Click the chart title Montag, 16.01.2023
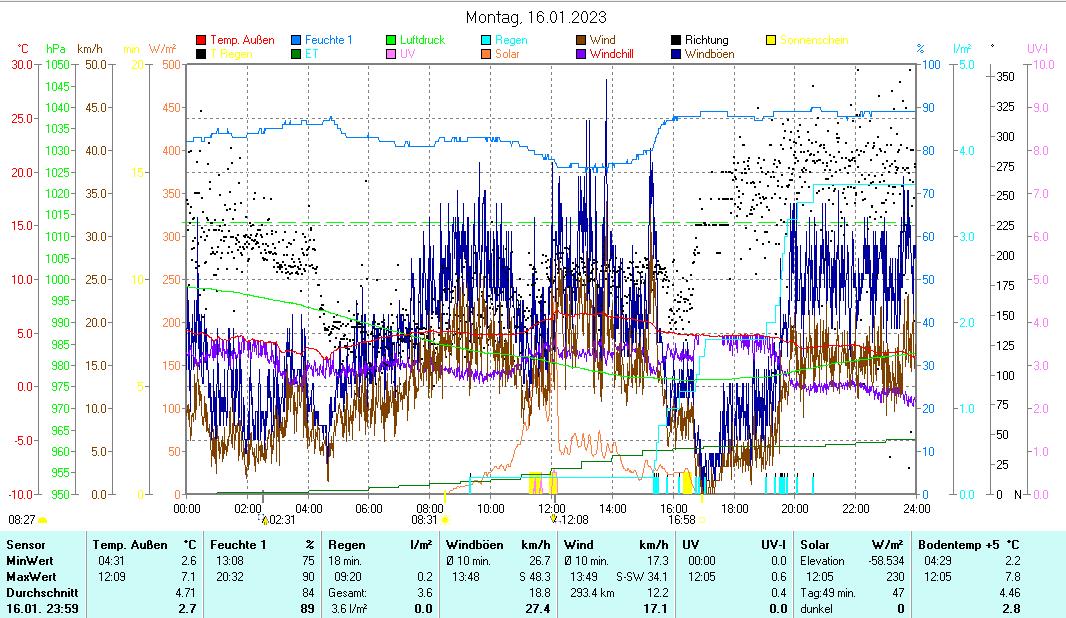This screenshot has width=1066, height=618. pos(536,17)
